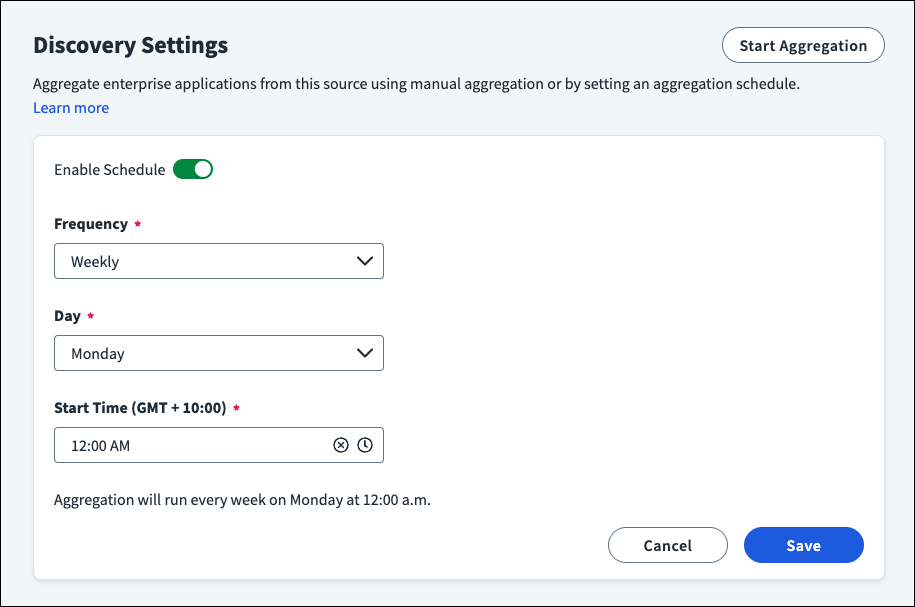Click the Start Aggregation button
The width and height of the screenshot is (915, 607).
click(803, 46)
